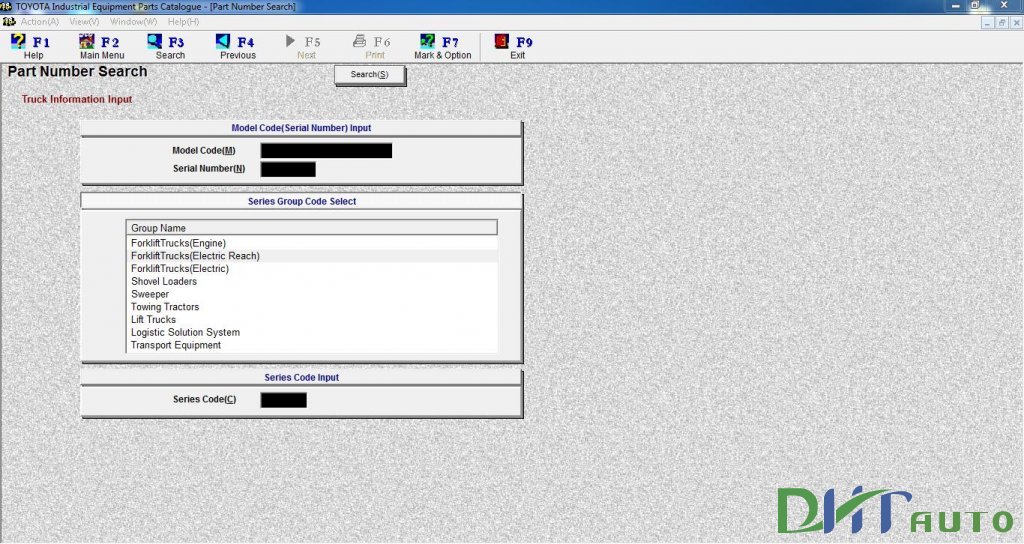Close the inner Part Number Search window
1024x544 pixels.
(1016, 22)
